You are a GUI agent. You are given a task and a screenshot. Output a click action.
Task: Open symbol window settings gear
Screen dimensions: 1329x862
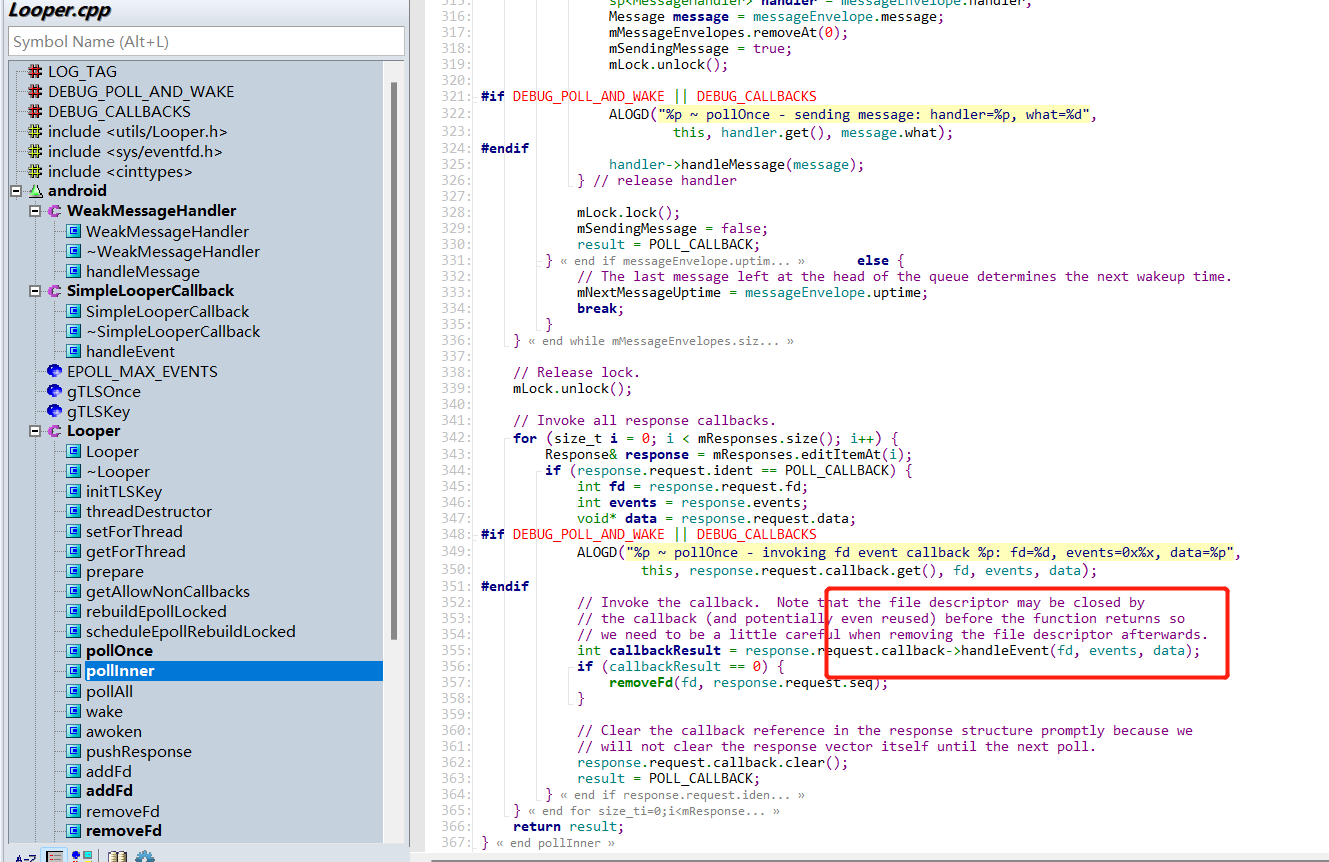[145, 856]
